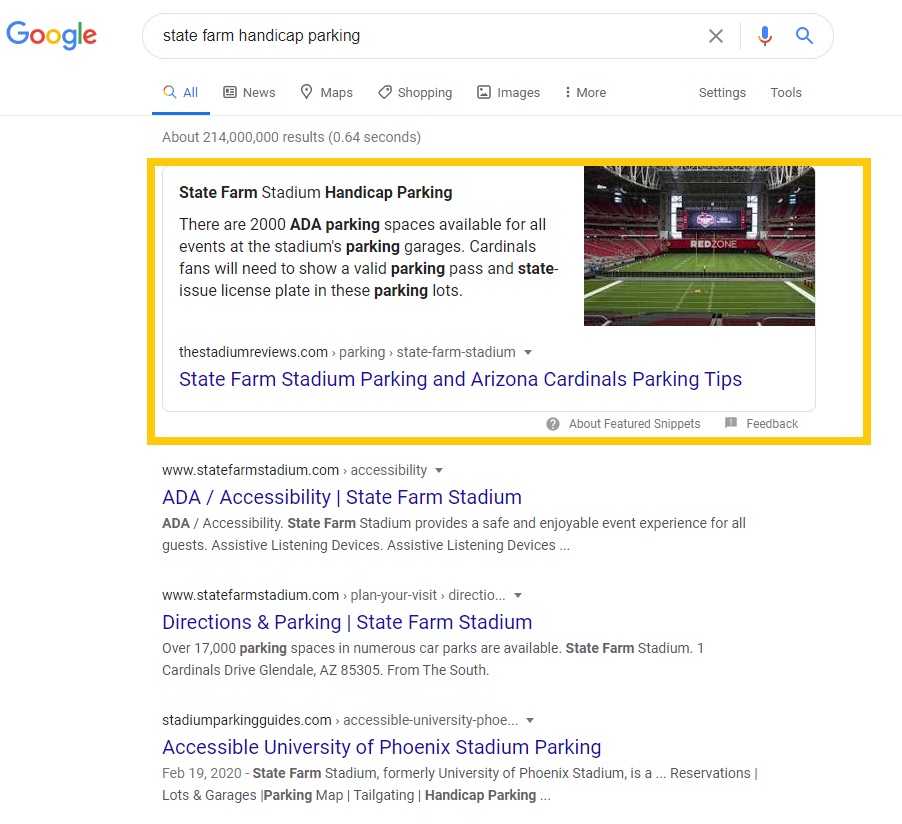Screen dimensions: 902x824
Task: Open the Shopping tab with the tag icon
Action: pos(415,92)
